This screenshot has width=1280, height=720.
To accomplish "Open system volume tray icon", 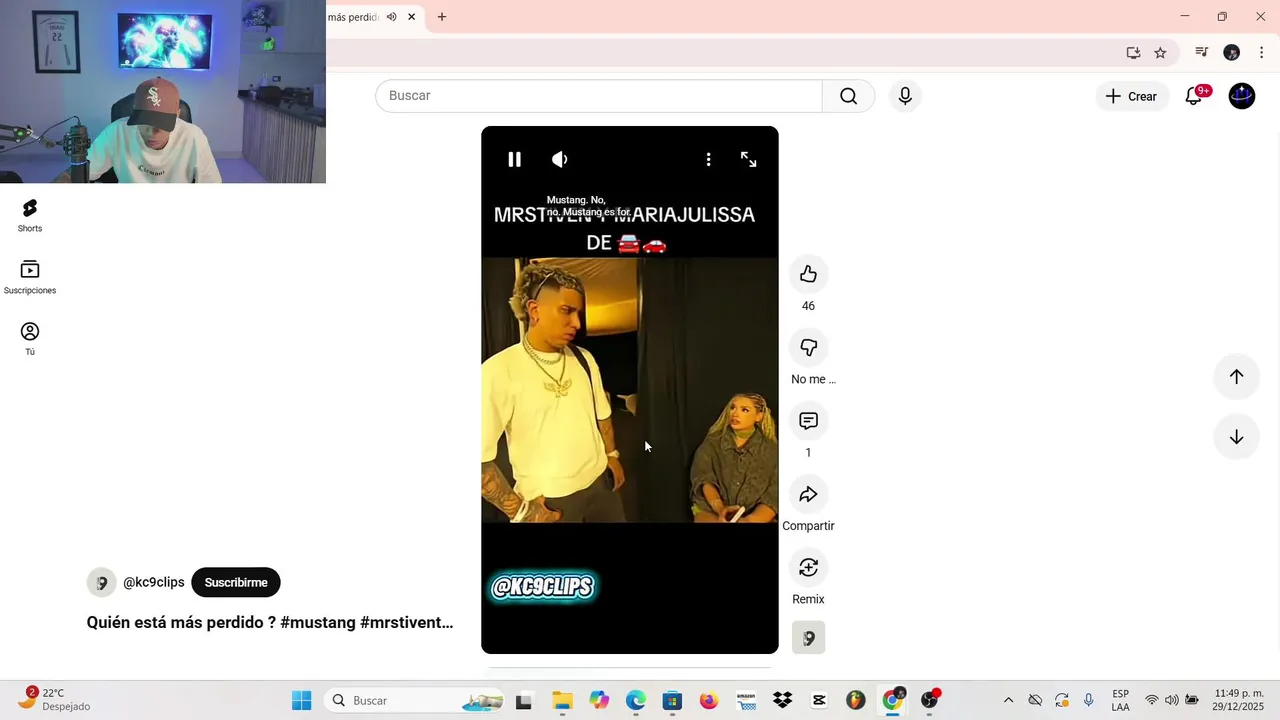I will (1171, 701).
